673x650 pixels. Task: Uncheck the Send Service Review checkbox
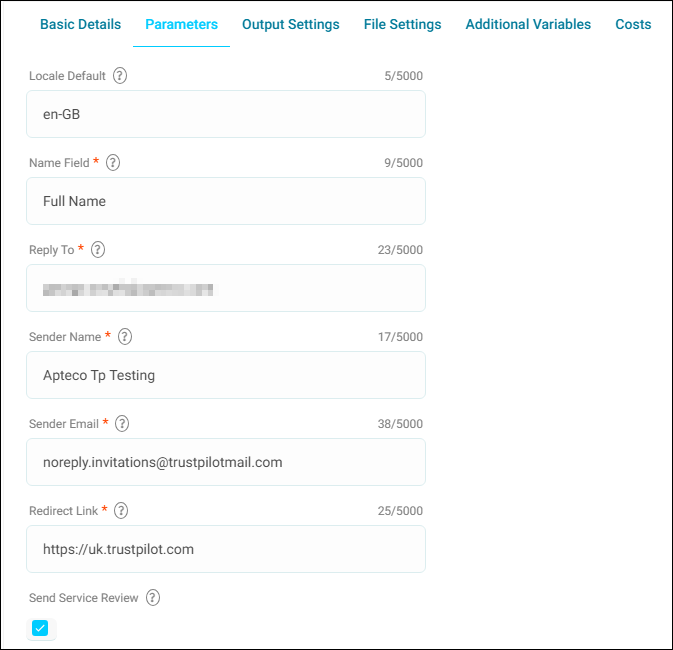point(40,629)
